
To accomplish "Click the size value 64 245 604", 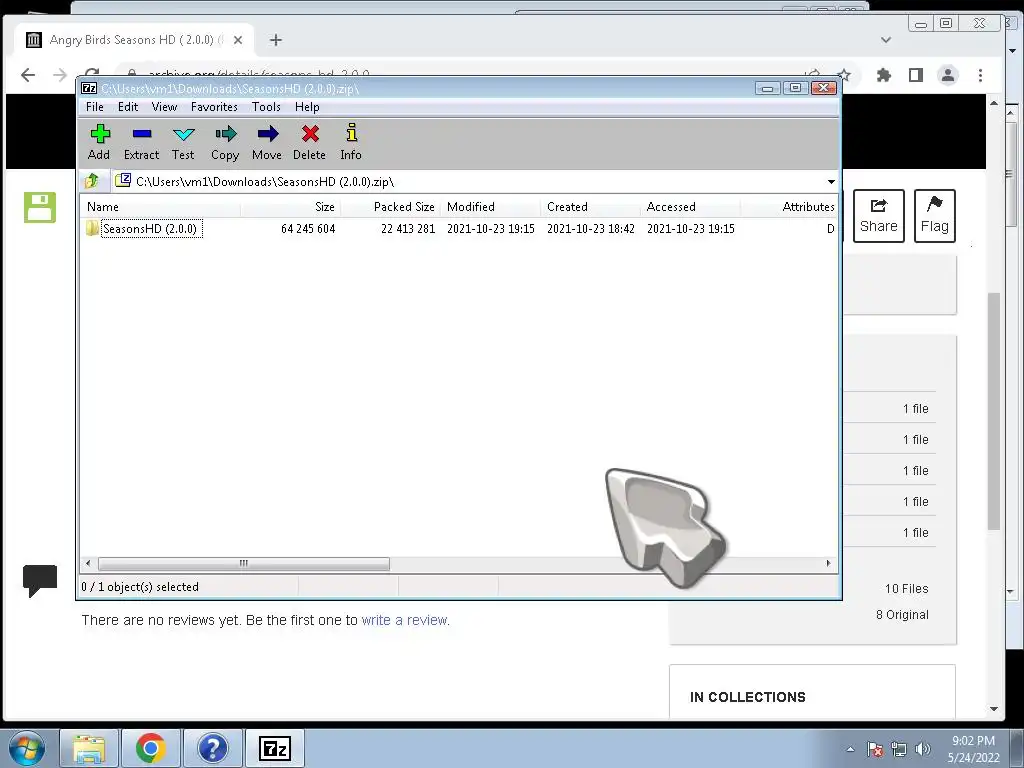I will click(308, 229).
